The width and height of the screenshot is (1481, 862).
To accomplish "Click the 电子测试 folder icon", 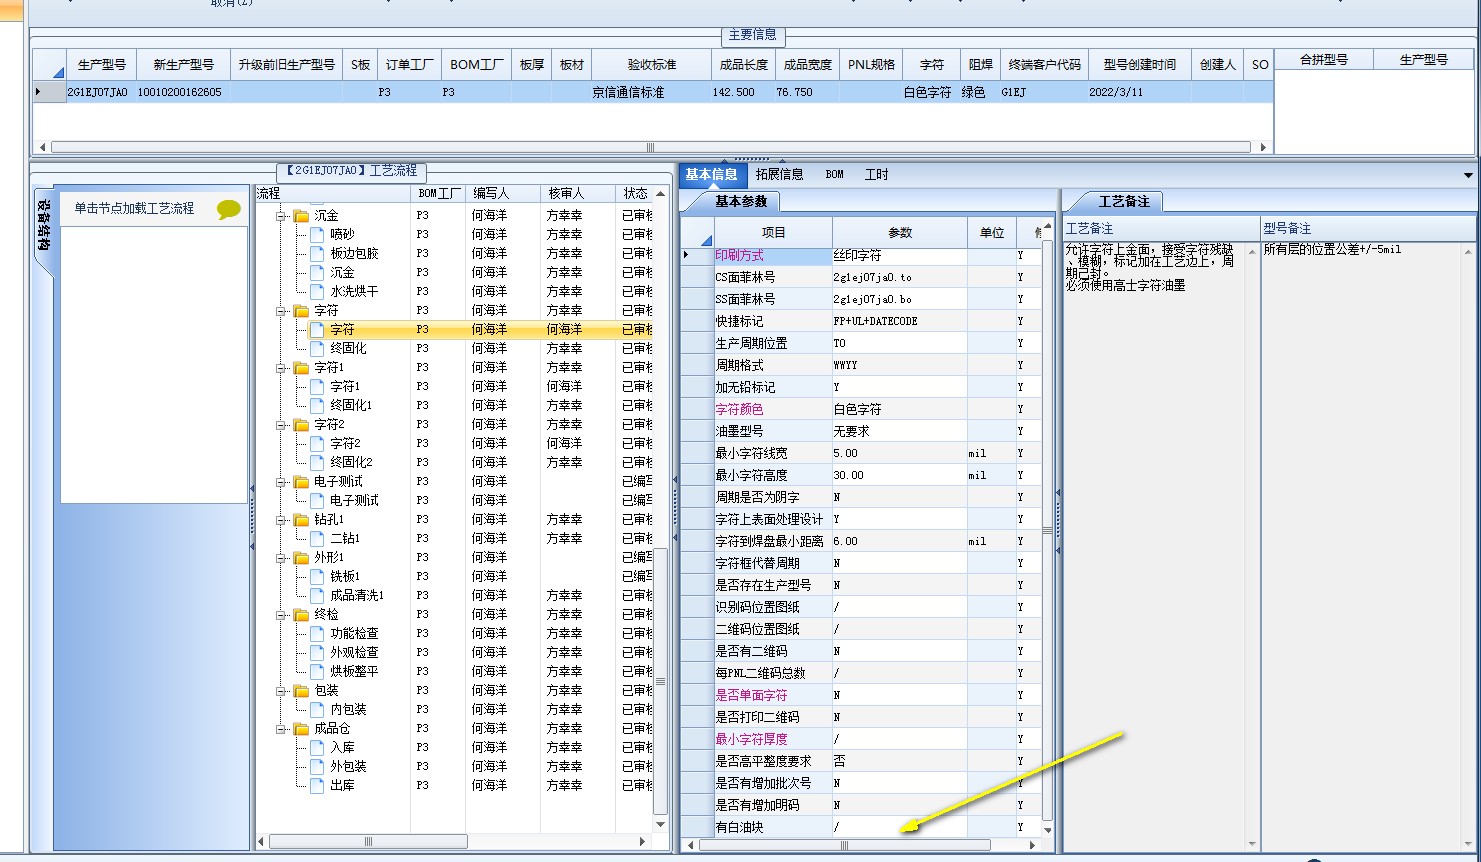I will (x=301, y=481).
